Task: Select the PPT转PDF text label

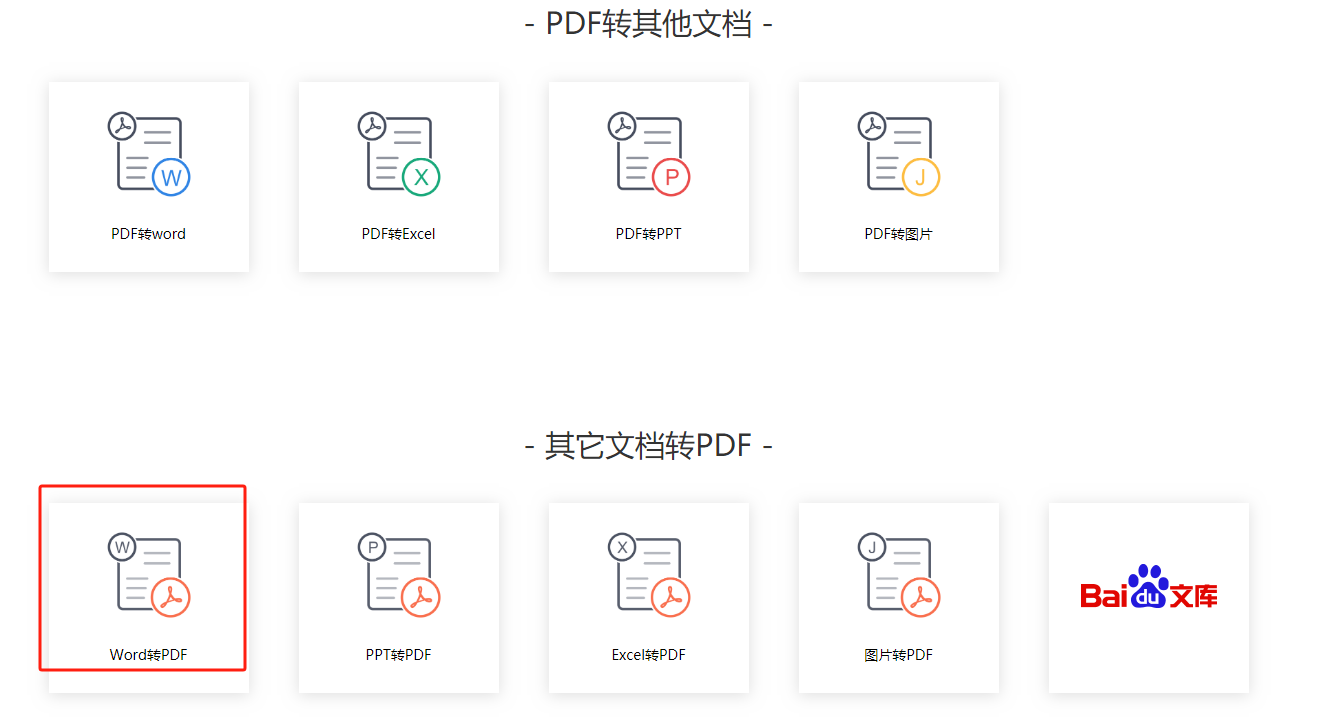Action: 399,655
